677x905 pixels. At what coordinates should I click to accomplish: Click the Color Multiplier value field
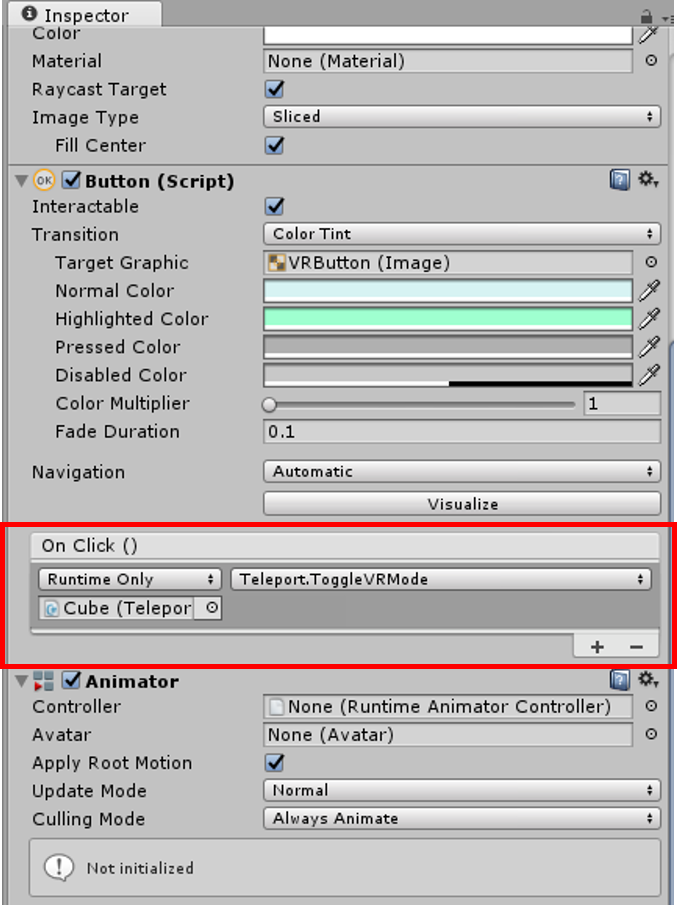[622, 403]
